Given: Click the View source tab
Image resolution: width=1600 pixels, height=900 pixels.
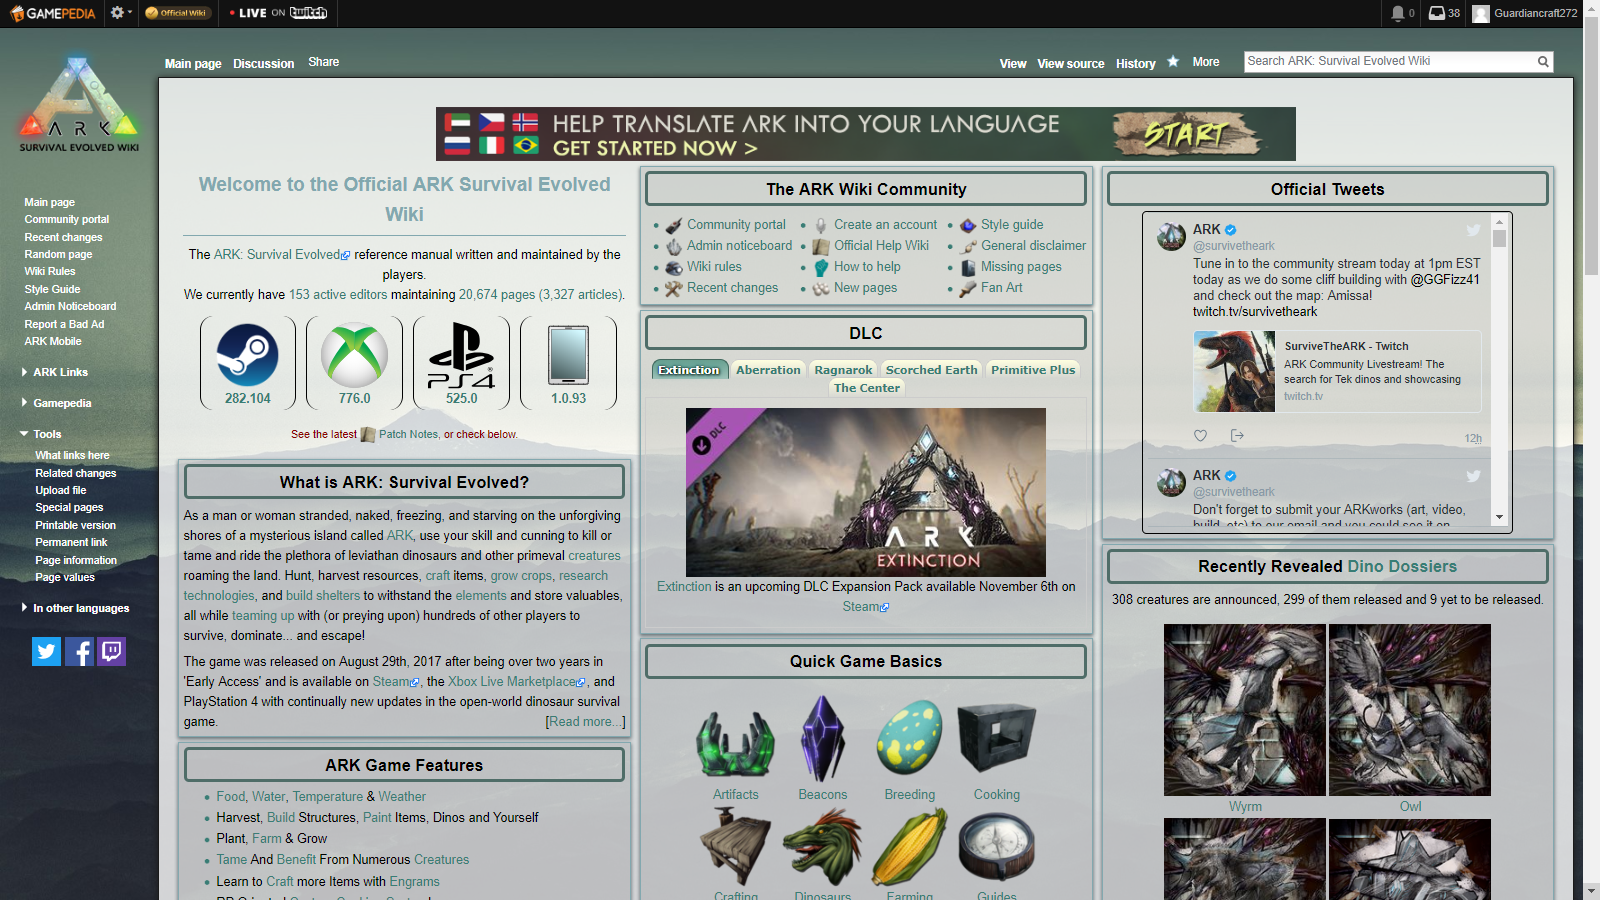Looking at the screenshot, I should click(x=1071, y=63).
